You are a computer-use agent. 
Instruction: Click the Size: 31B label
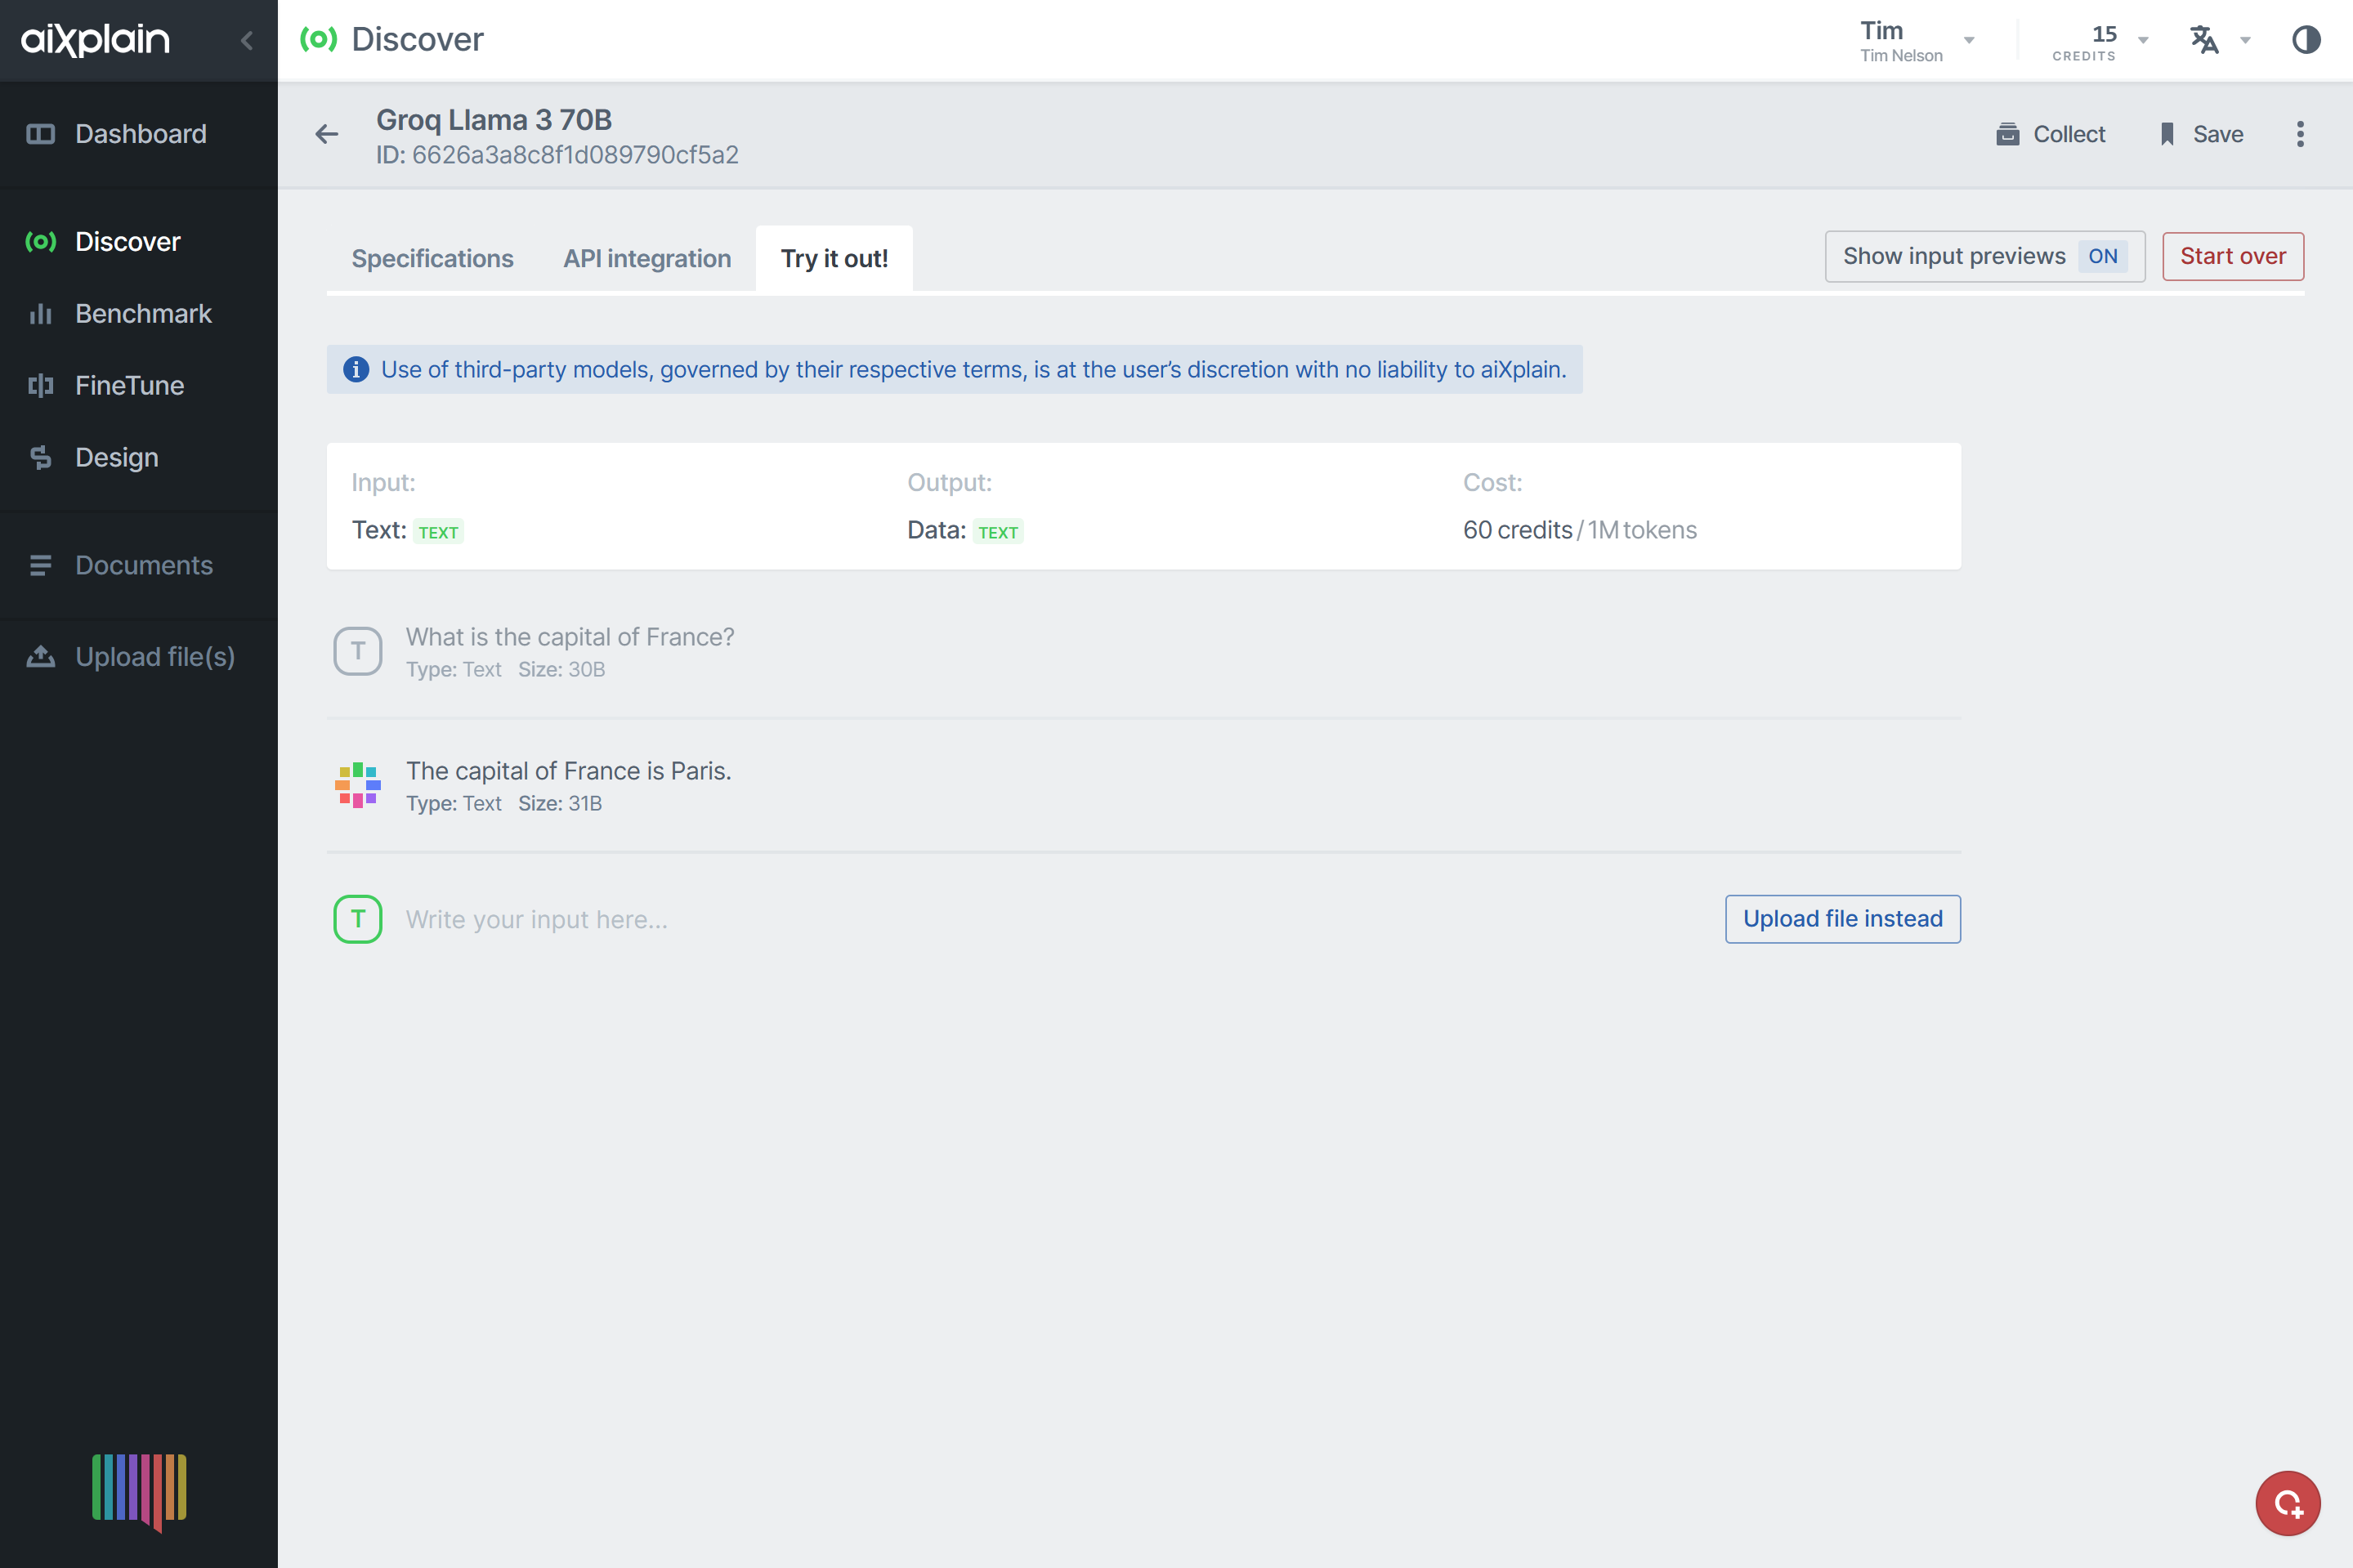pos(560,804)
